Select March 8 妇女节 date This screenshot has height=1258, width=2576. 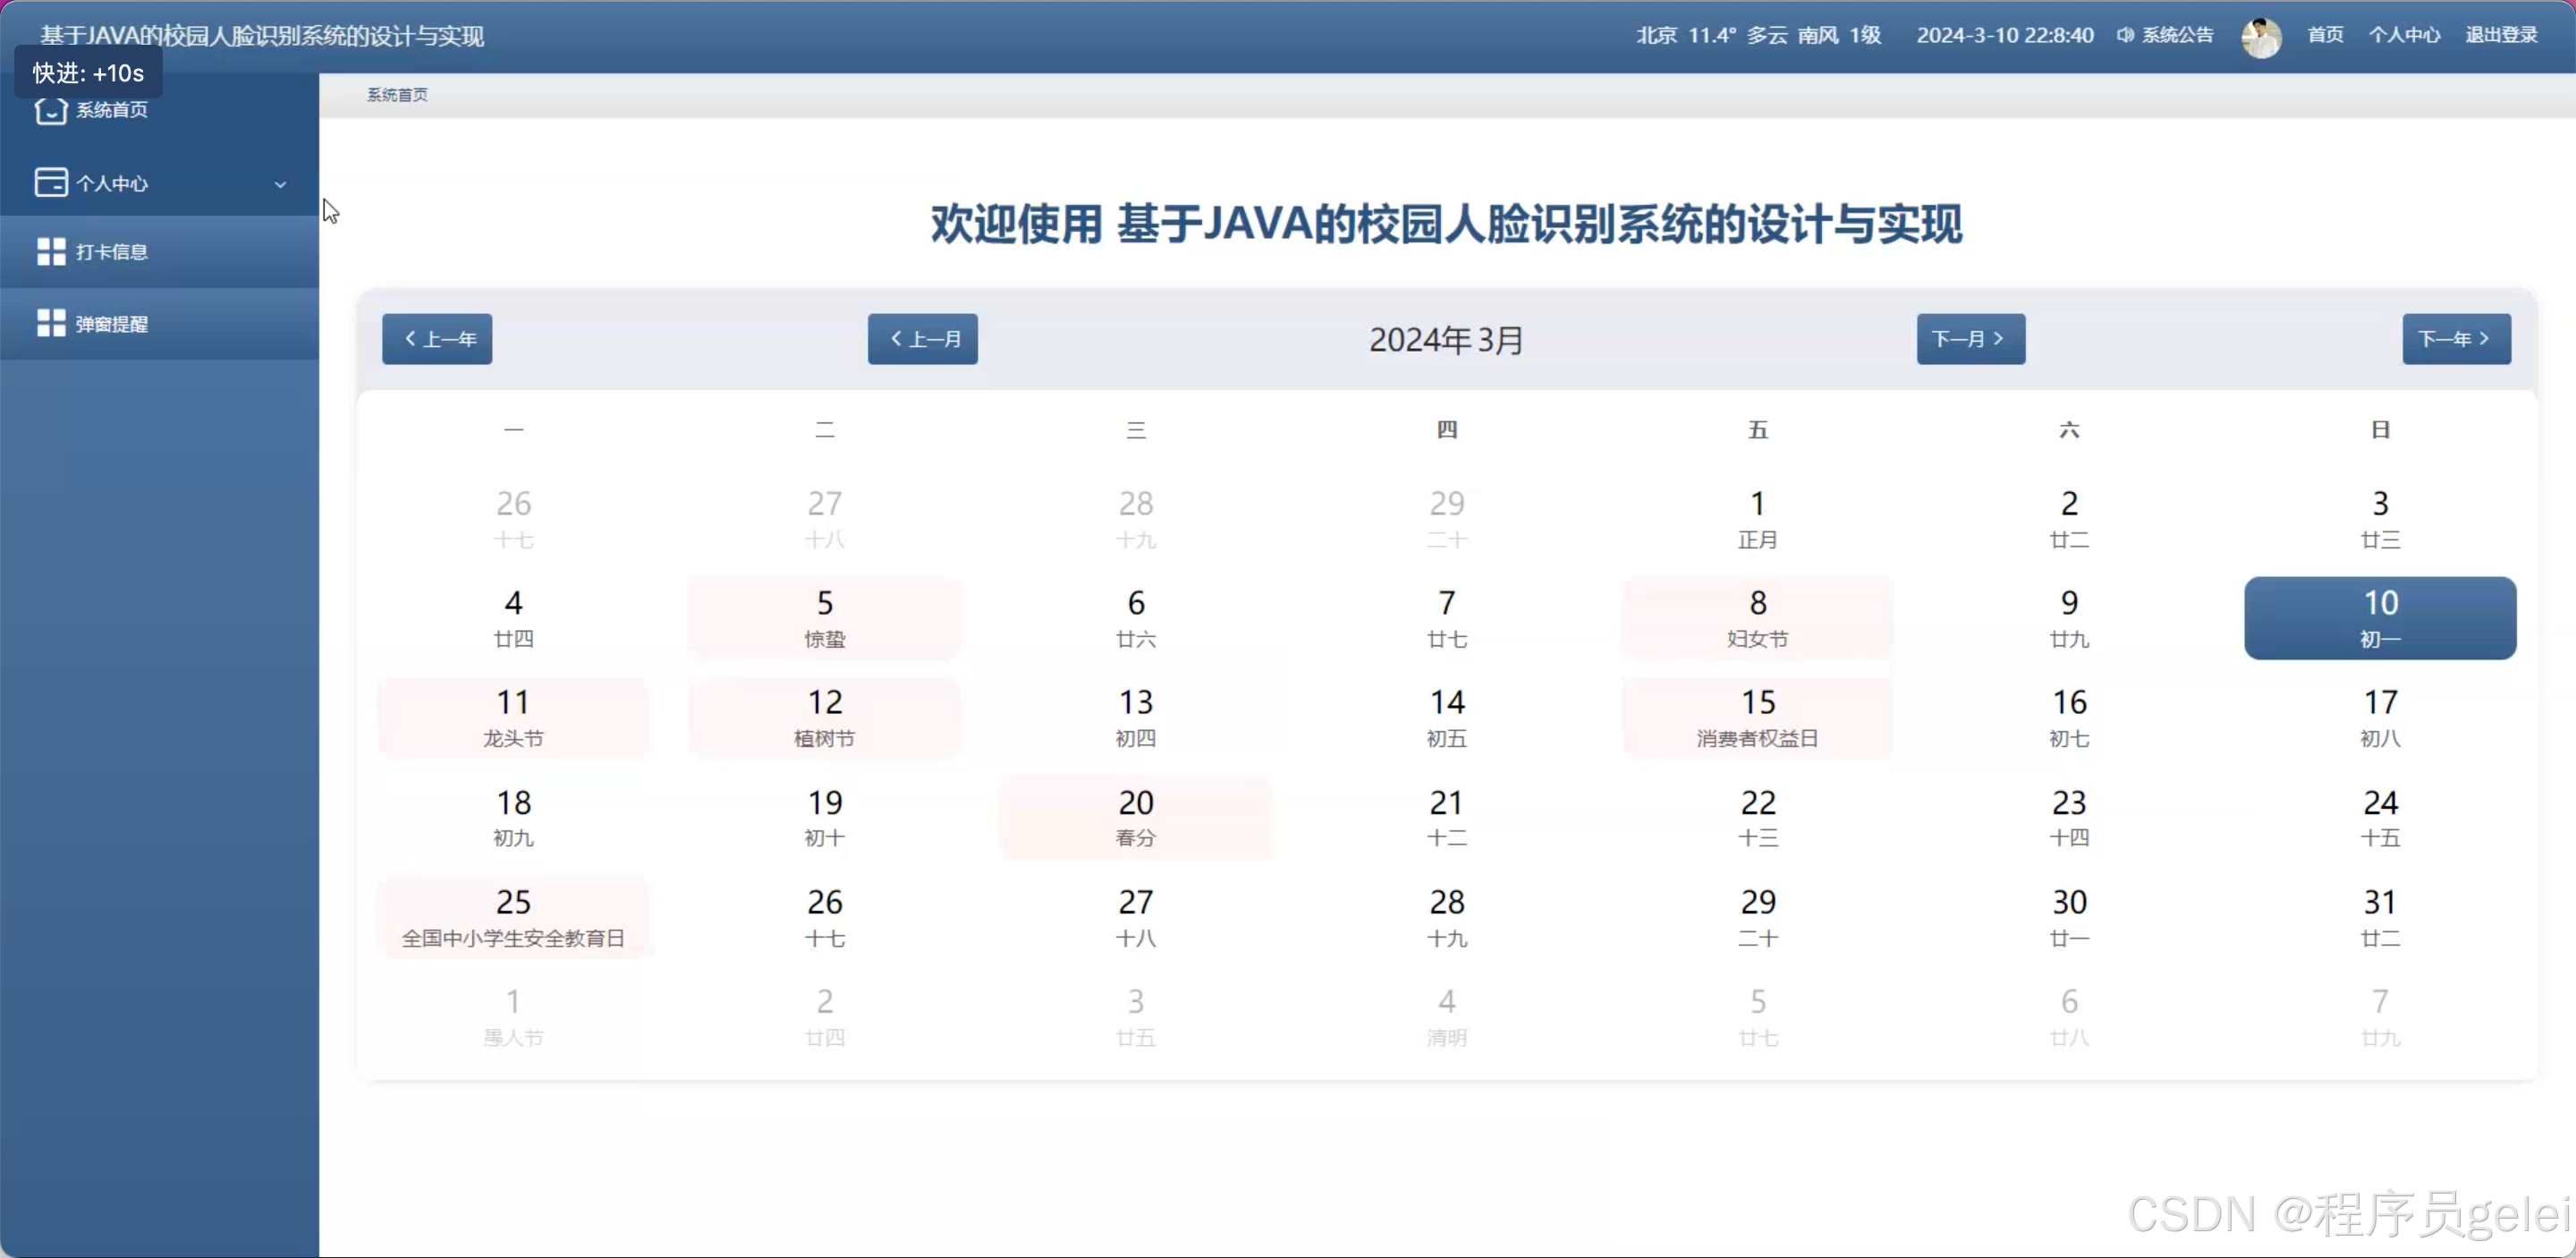(x=1757, y=618)
